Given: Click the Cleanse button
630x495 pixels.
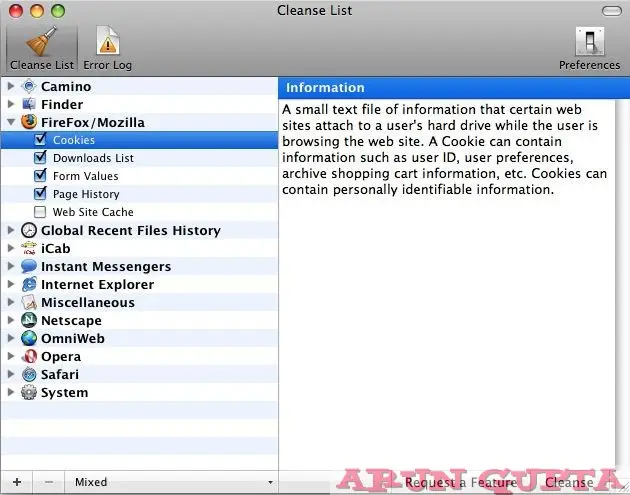Looking at the screenshot, I should coord(569,482).
